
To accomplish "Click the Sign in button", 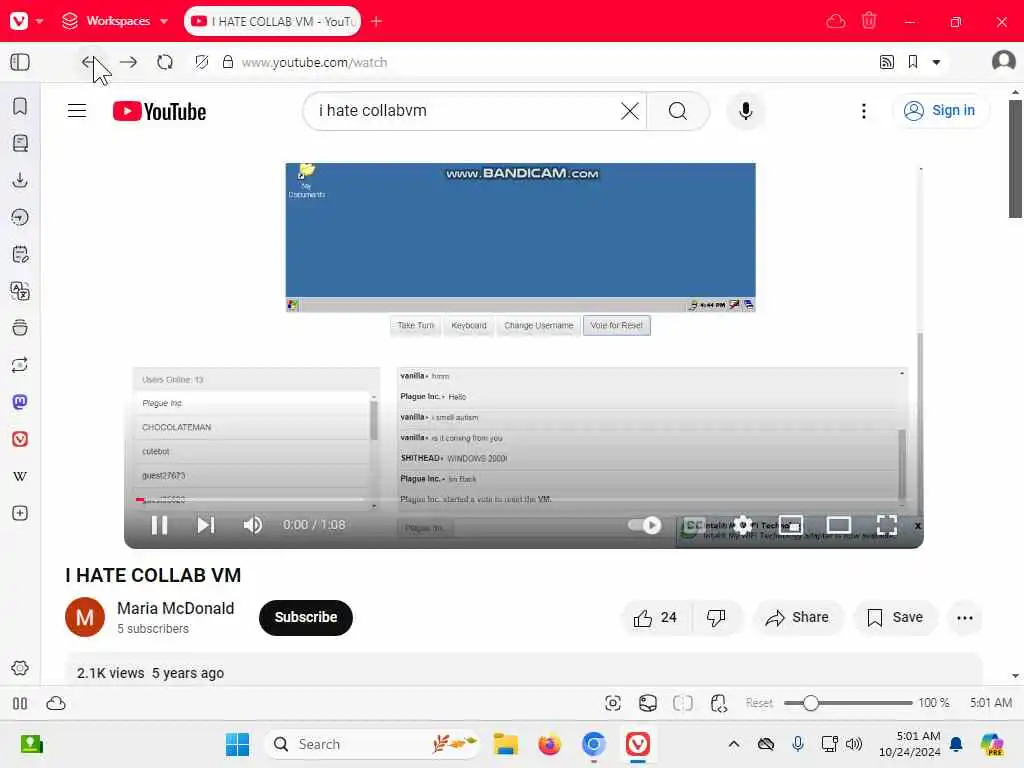I will click(940, 111).
